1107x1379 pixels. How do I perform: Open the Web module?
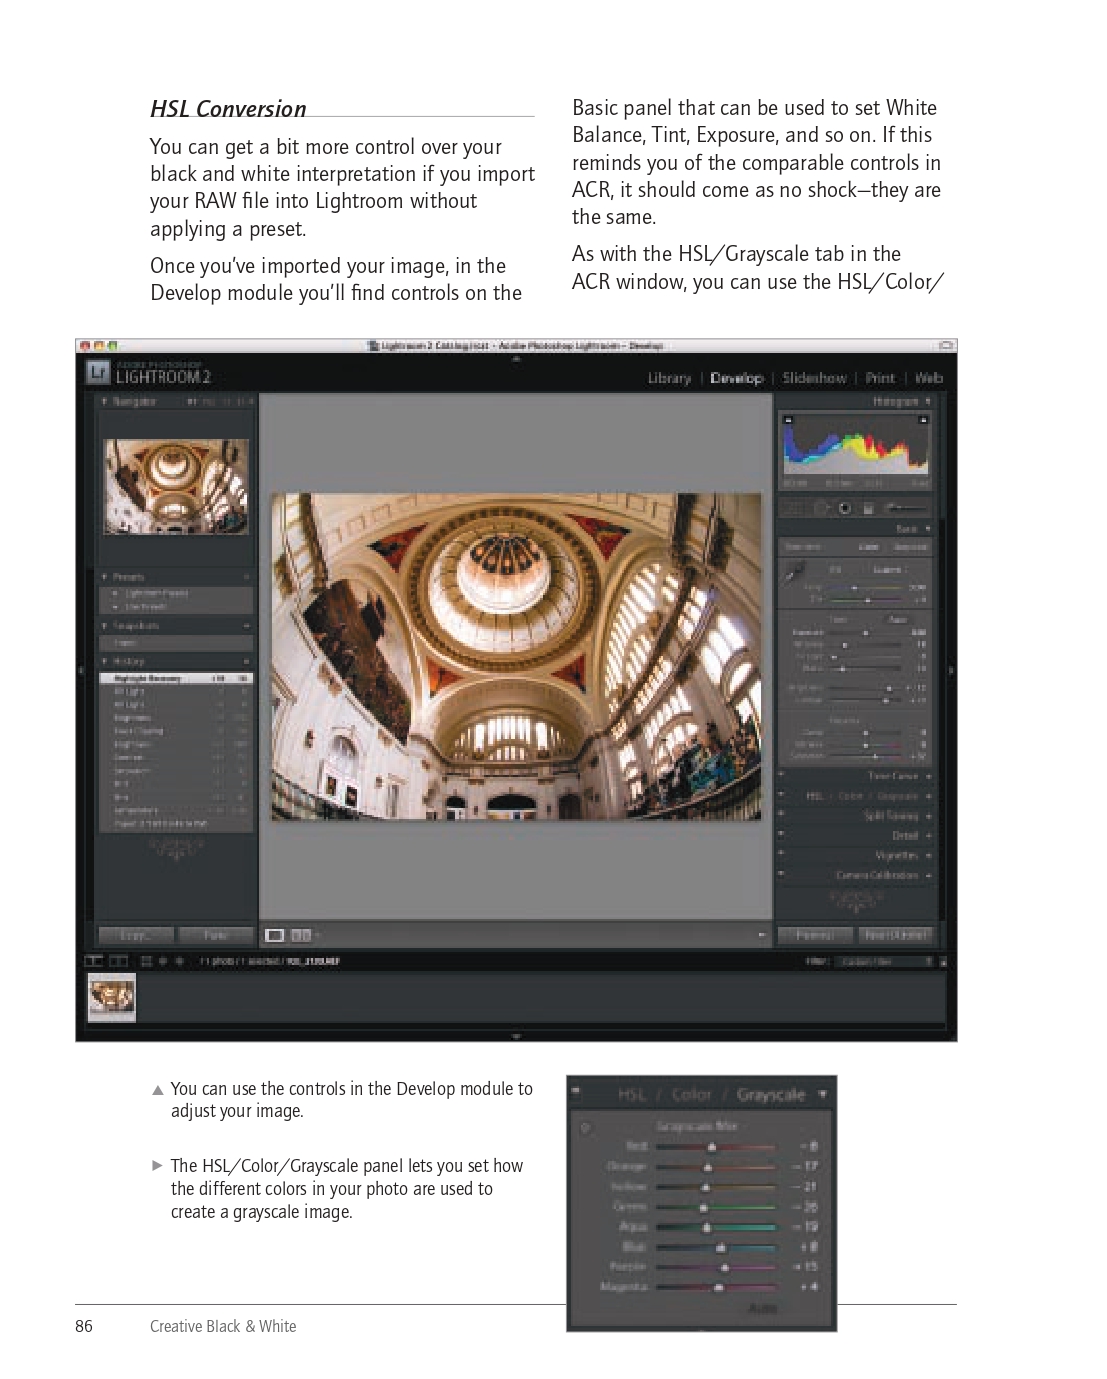(x=929, y=378)
